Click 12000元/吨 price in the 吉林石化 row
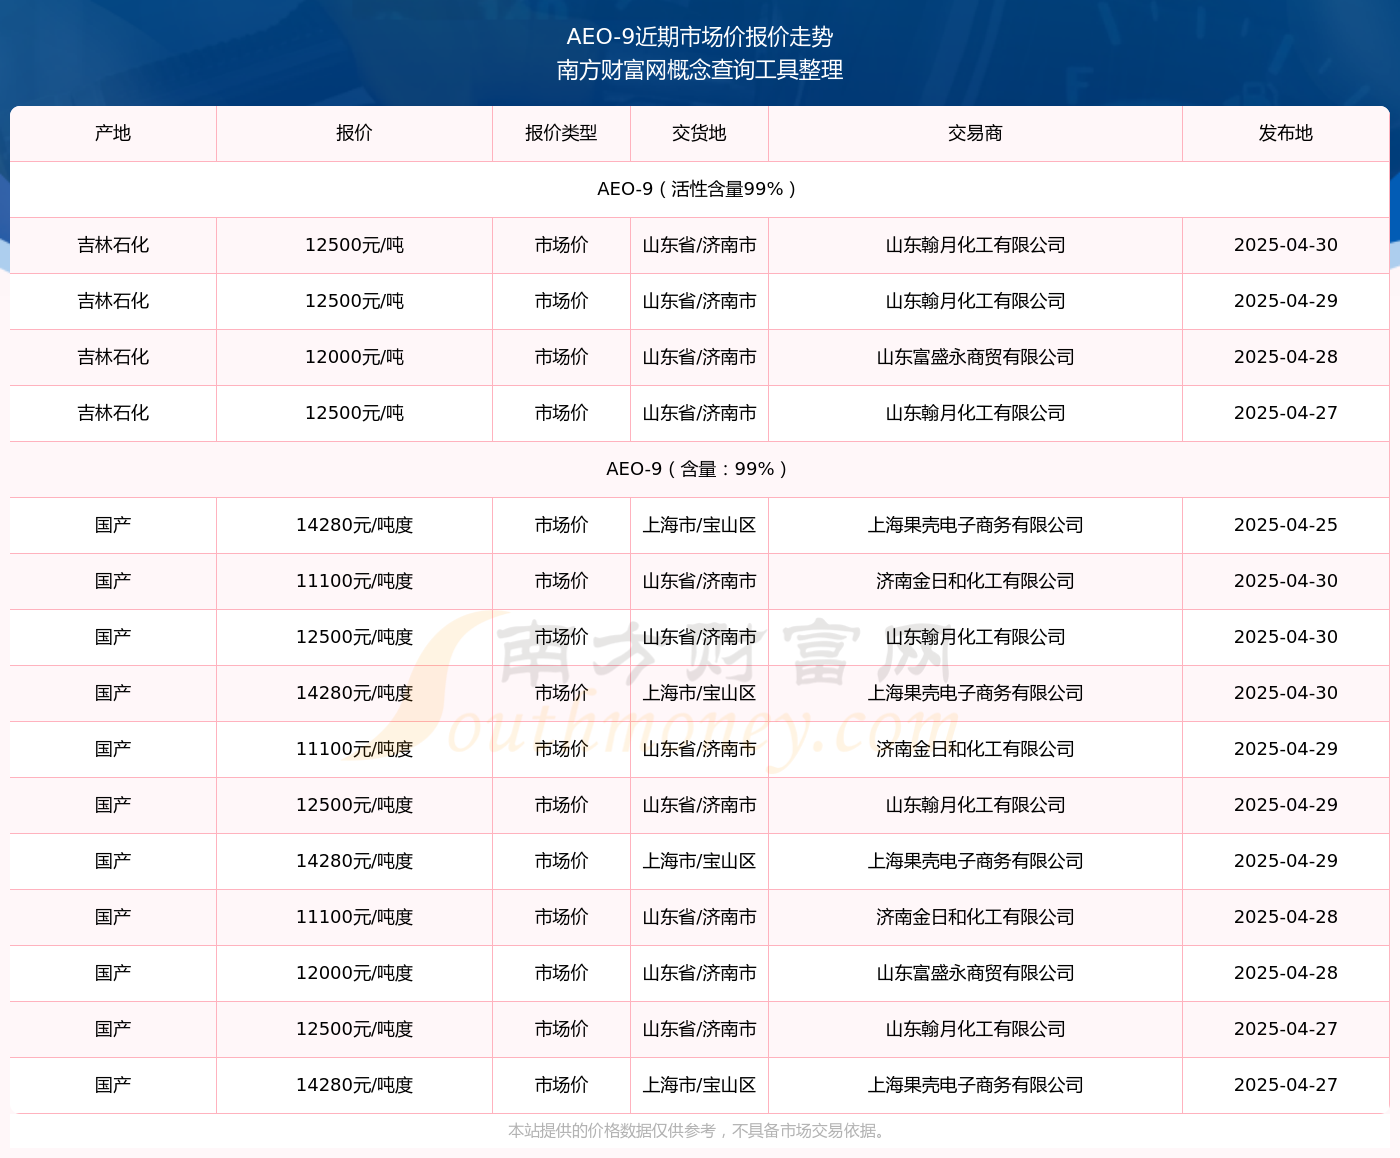 354,357
